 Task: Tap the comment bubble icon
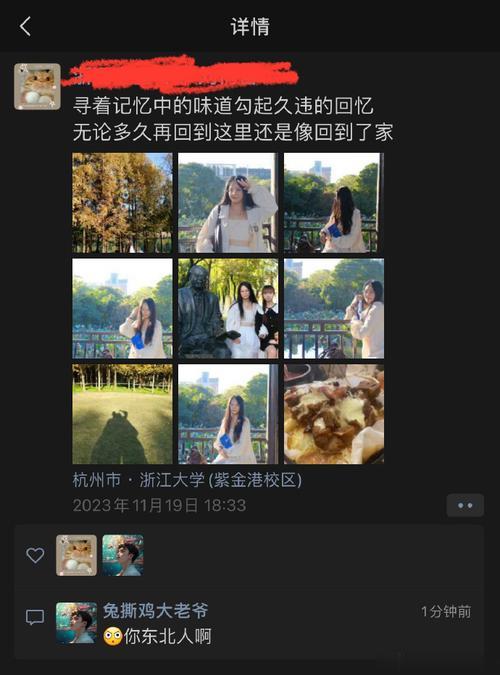[35, 617]
